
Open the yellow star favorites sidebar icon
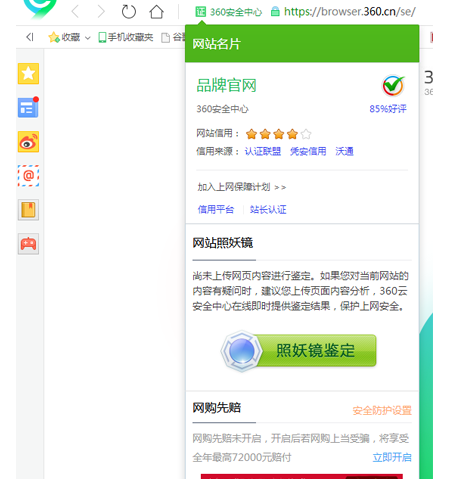click(28, 74)
